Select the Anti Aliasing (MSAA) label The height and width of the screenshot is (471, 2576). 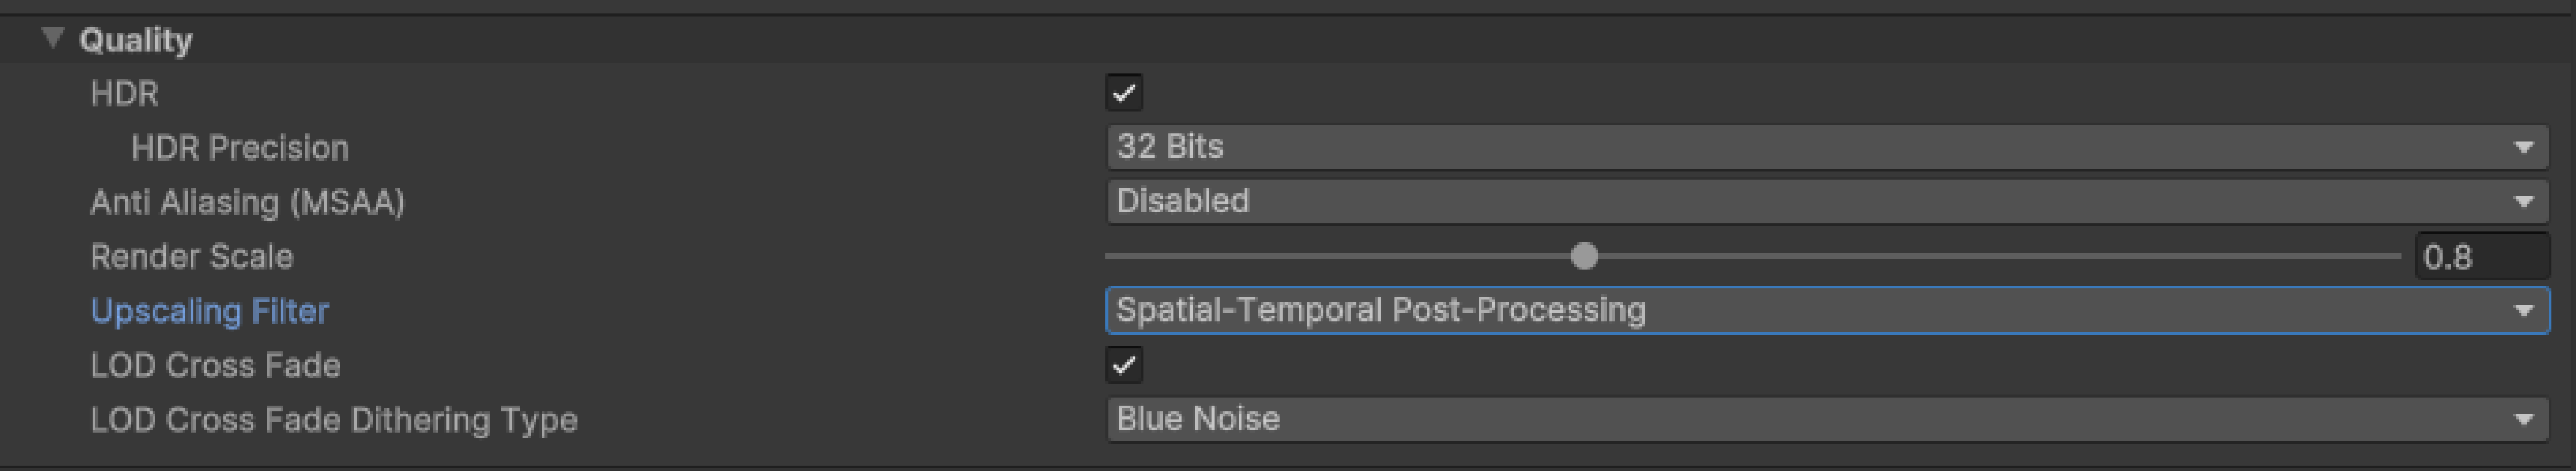pyautogui.click(x=247, y=203)
